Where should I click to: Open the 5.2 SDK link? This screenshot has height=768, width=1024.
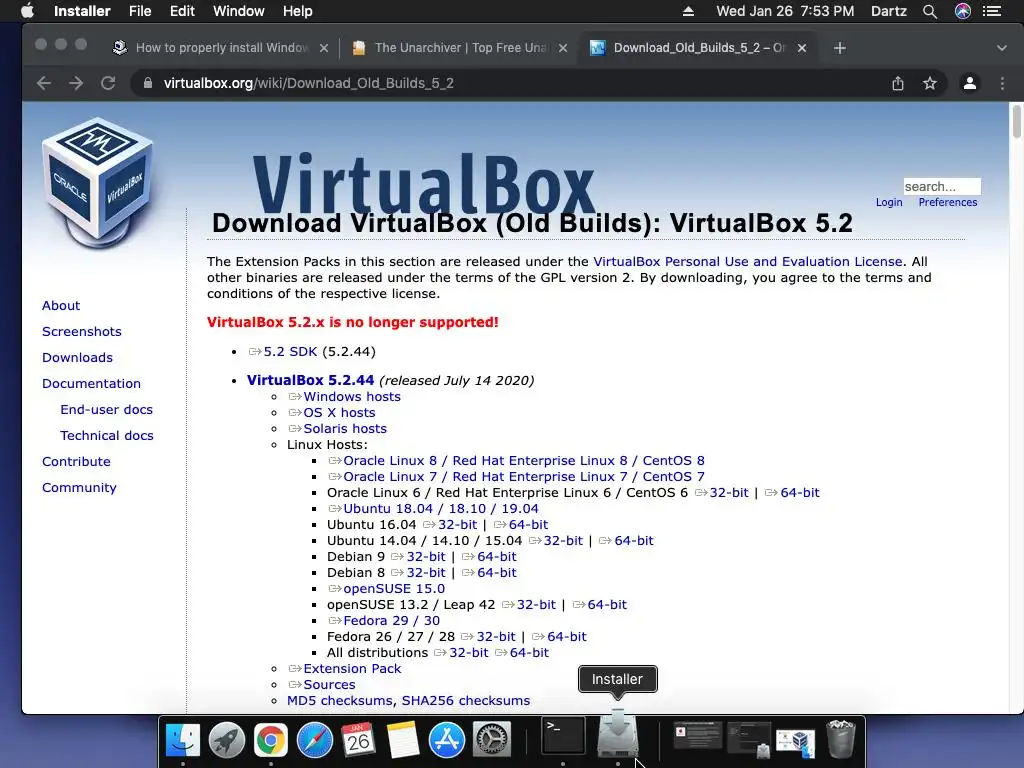pyautogui.click(x=290, y=351)
